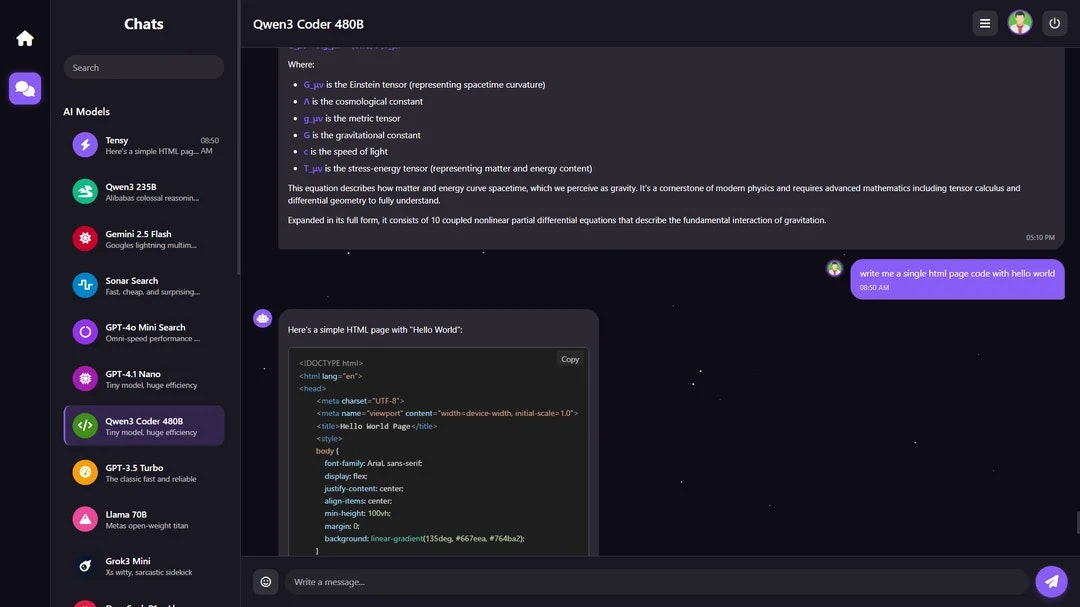Image resolution: width=1080 pixels, height=607 pixels.
Task: Click the power/logout icon at top right
Action: pos(1055,22)
